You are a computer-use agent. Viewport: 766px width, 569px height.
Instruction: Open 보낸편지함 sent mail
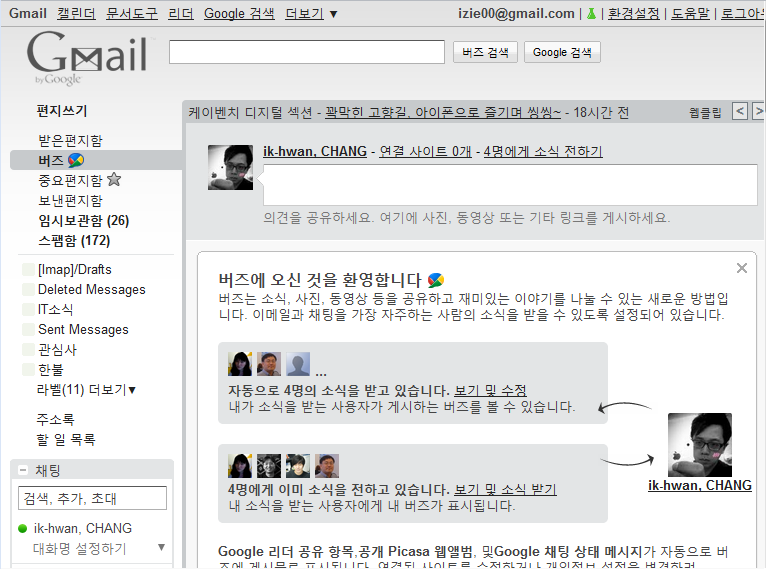pos(70,201)
